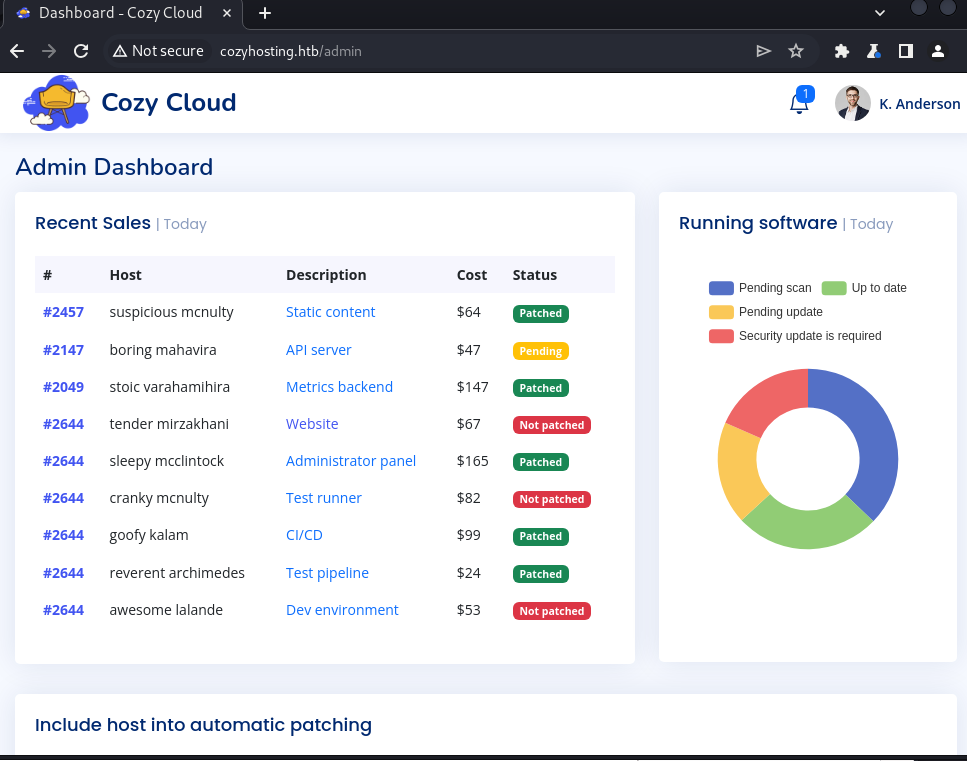Open the browser extensions puzzle icon

click(x=841, y=50)
